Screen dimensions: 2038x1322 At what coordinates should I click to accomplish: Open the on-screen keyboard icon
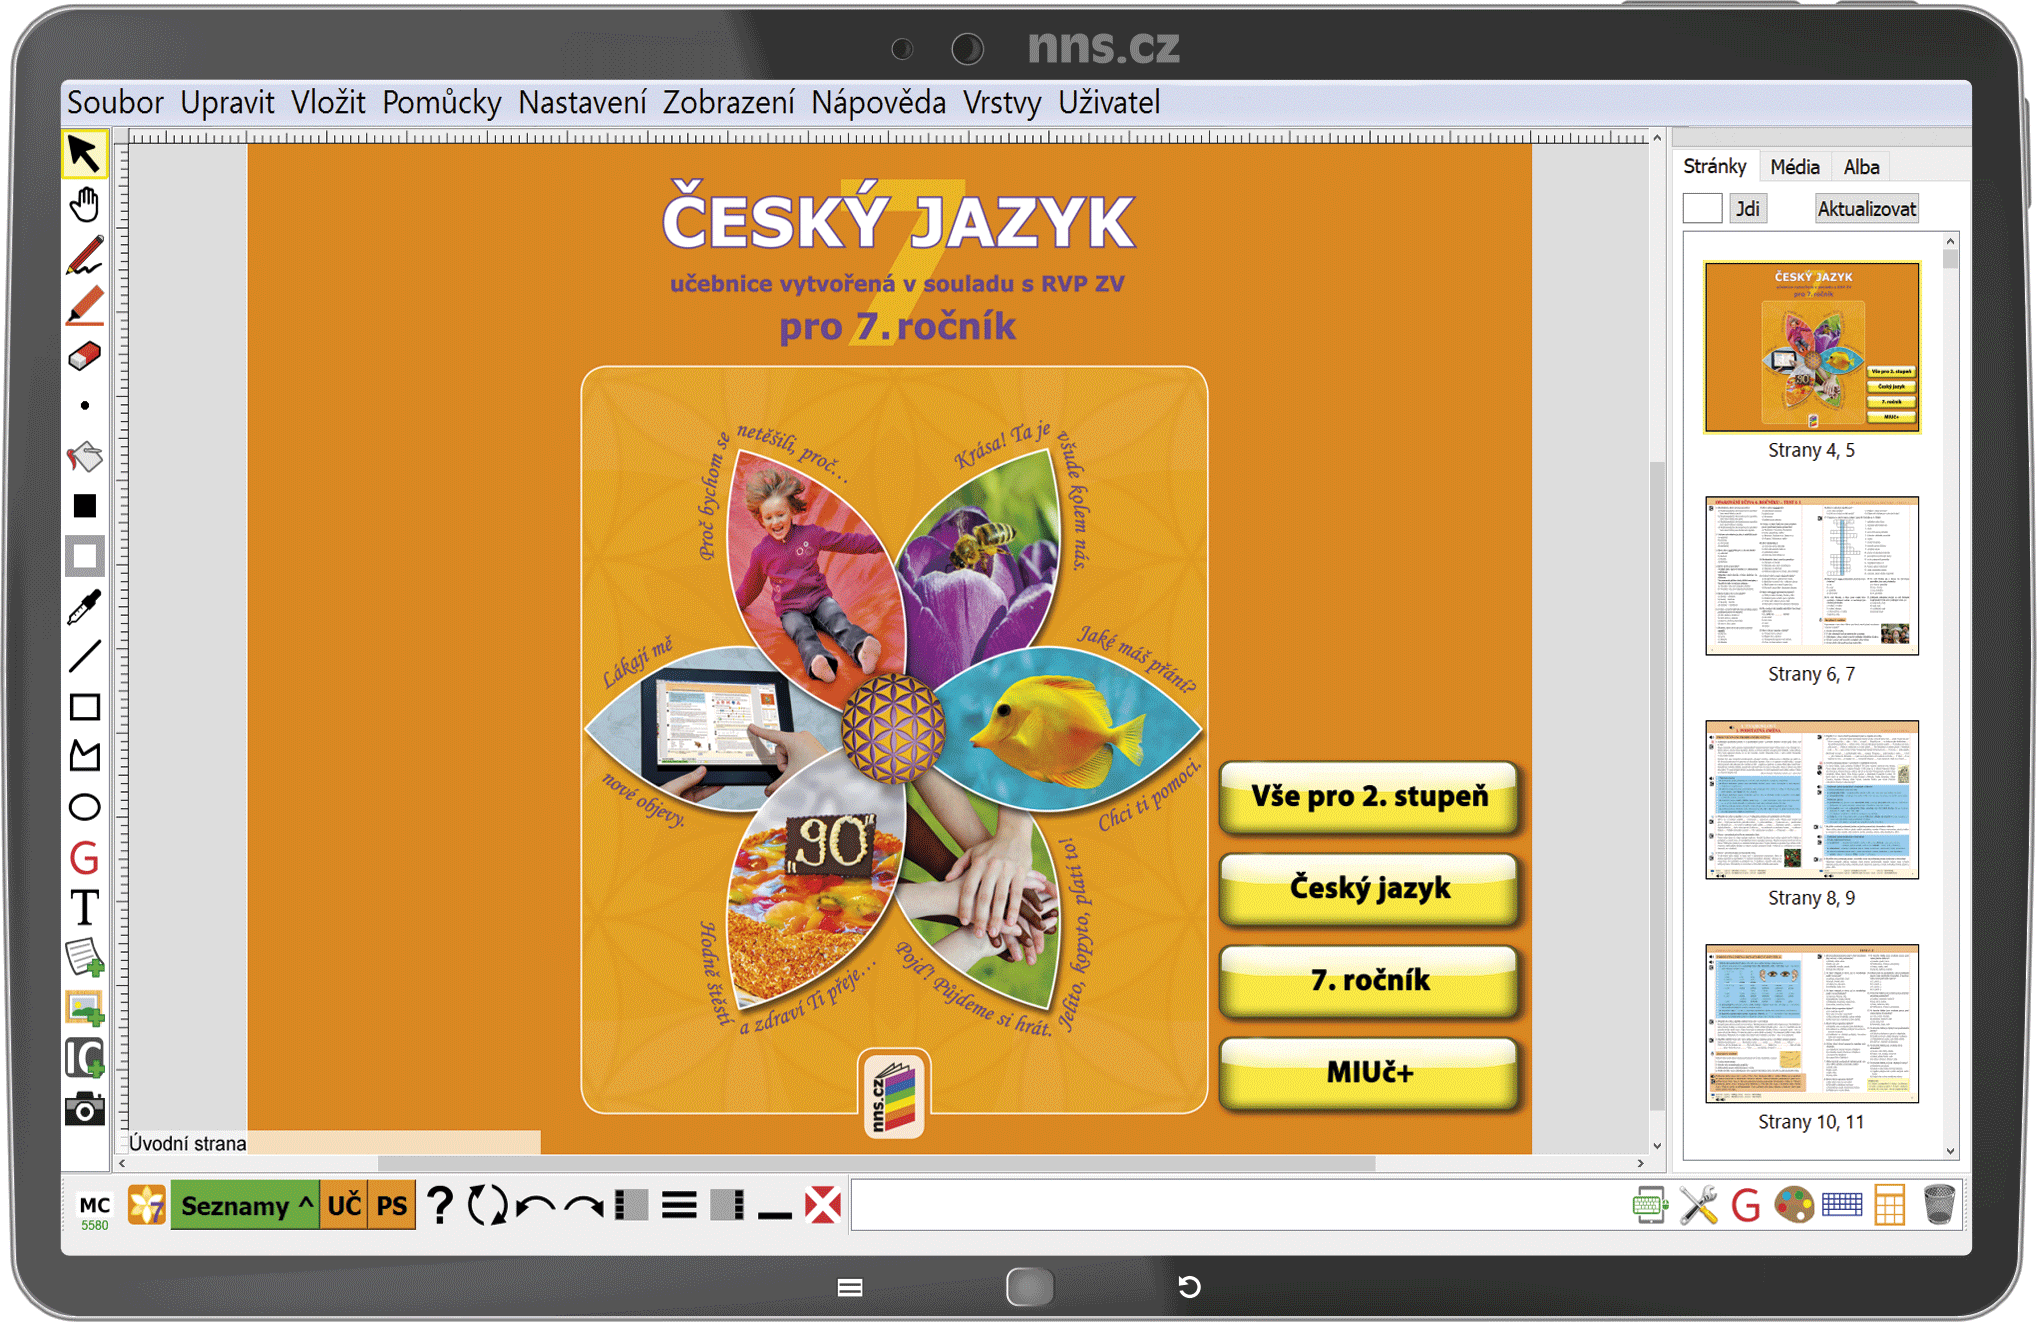pos(1841,1205)
